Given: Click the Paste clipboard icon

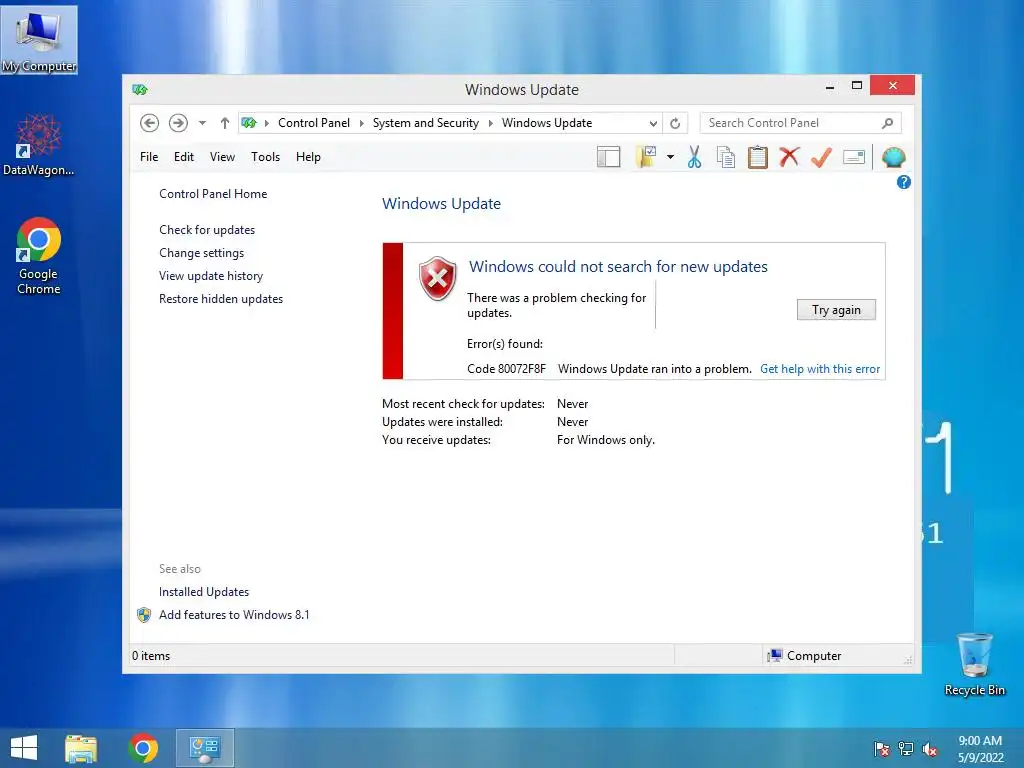Looking at the screenshot, I should coord(758,157).
